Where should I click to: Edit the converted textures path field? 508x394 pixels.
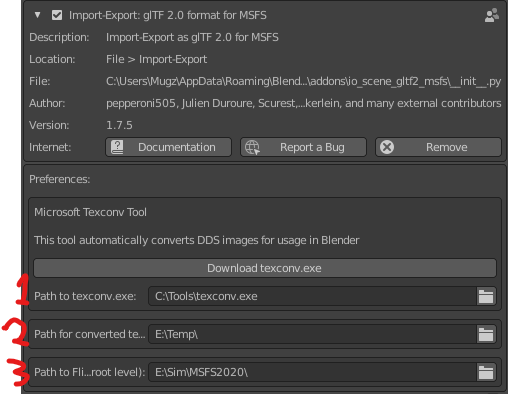(312, 334)
